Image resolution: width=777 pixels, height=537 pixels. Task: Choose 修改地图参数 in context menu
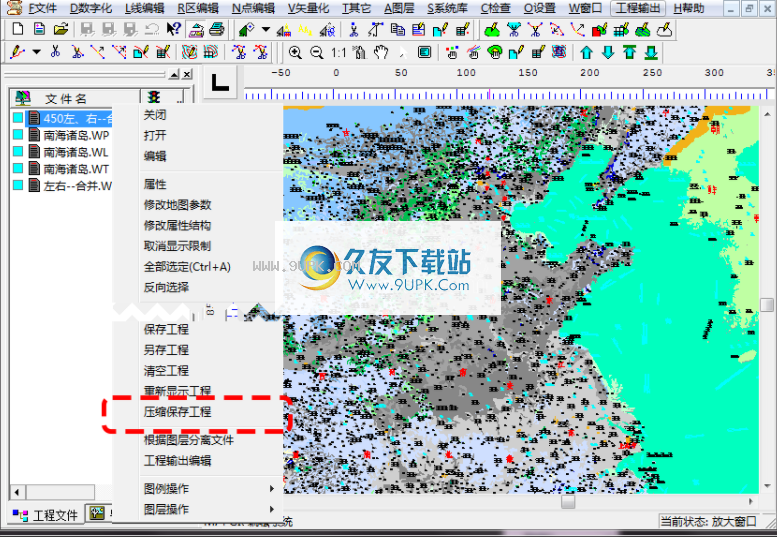pyautogui.click(x=177, y=205)
